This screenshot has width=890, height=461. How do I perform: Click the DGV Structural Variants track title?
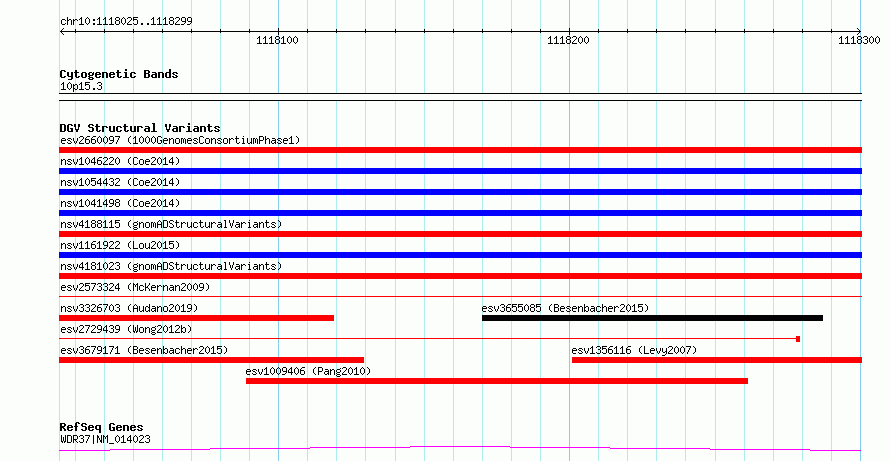click(x=140, y=128)
